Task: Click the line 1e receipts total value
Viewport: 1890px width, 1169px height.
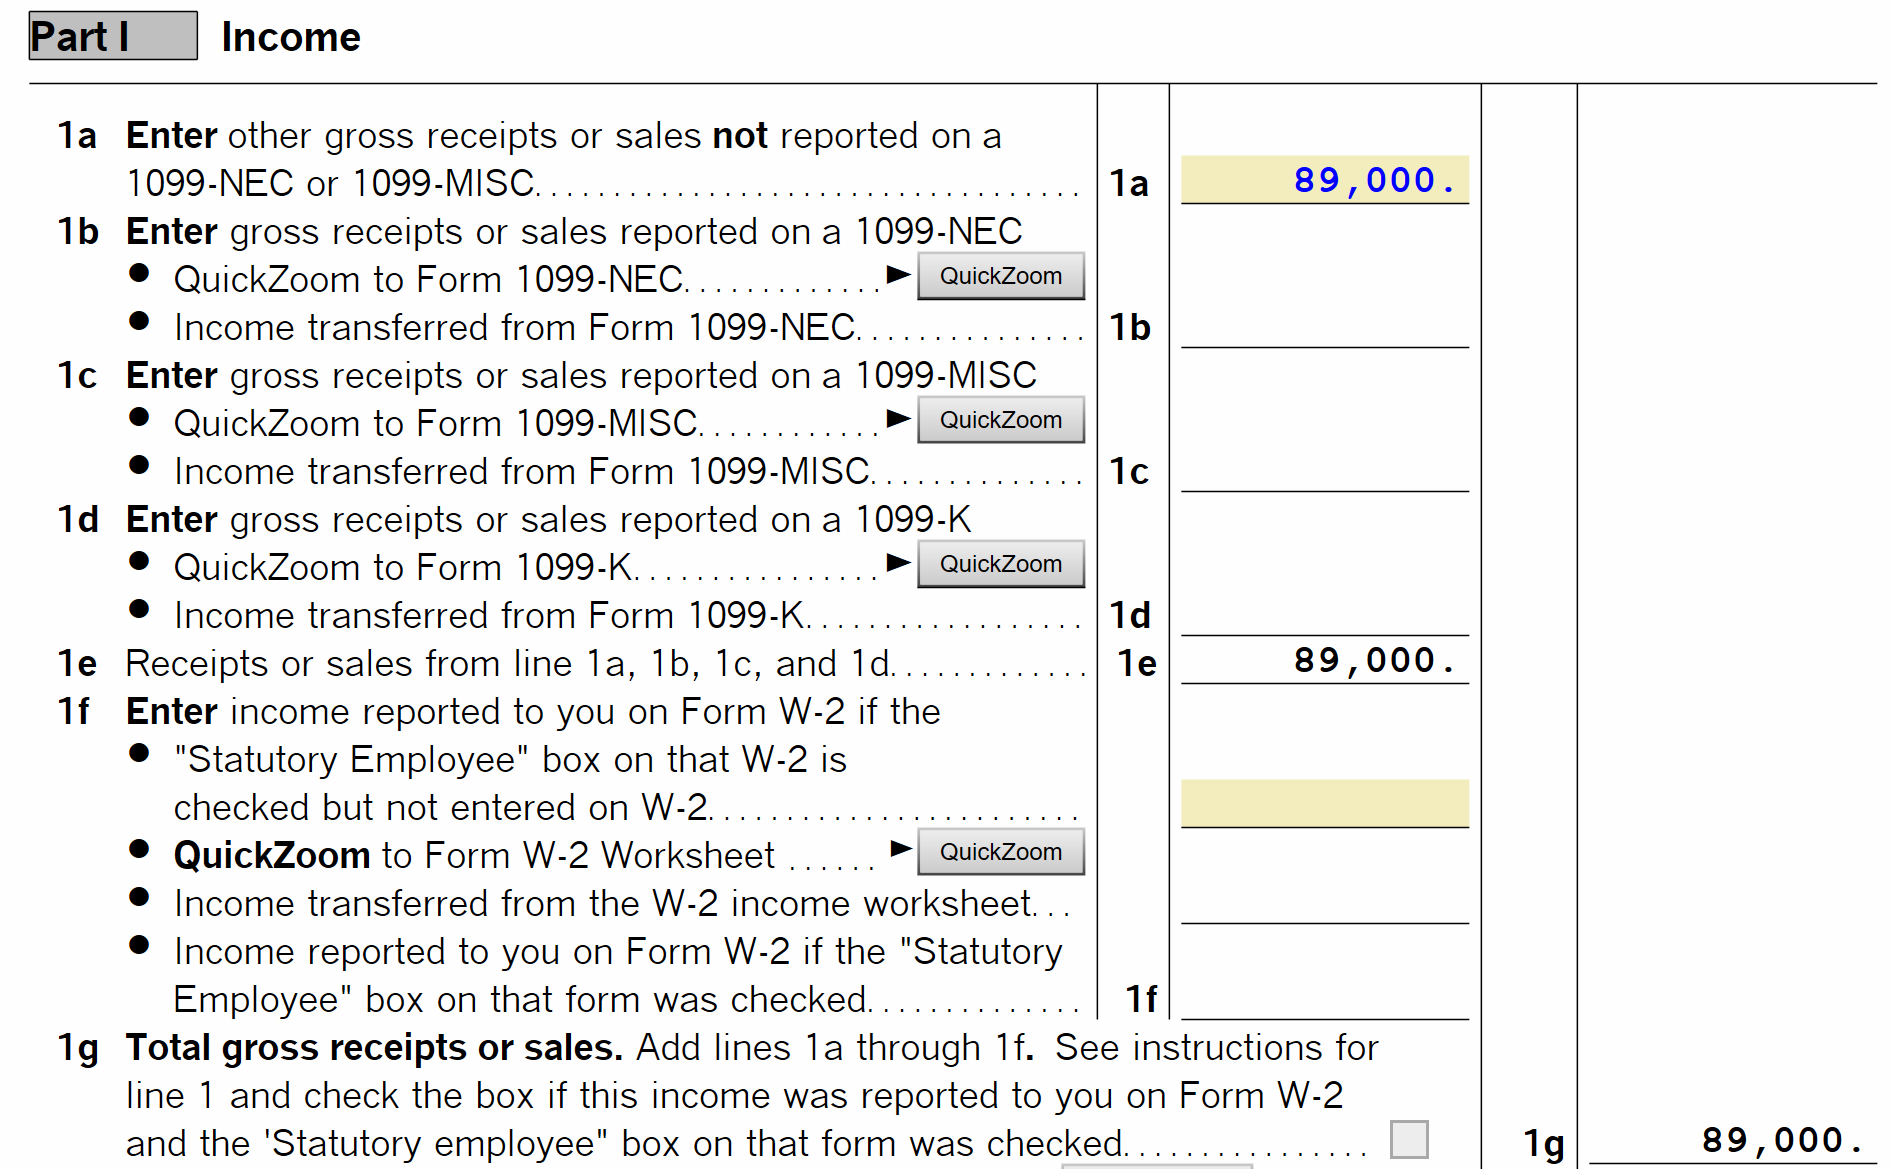Action: click(1324, 661)
